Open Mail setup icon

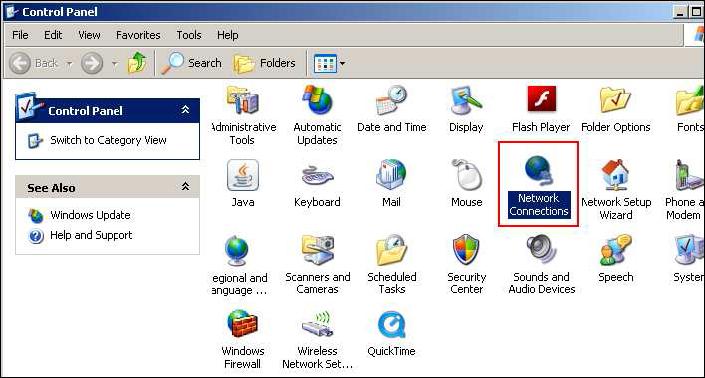391,183
